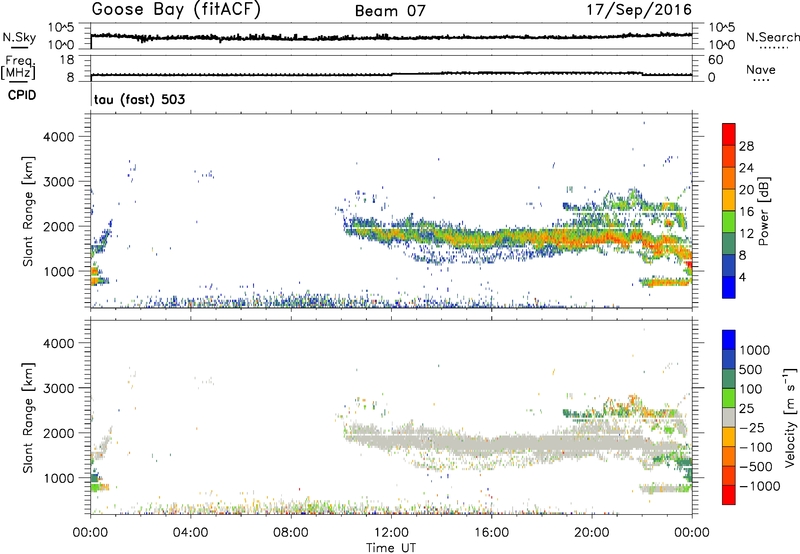Click the N.Search legend label
The image size is (800, 554).
[772, 37]
